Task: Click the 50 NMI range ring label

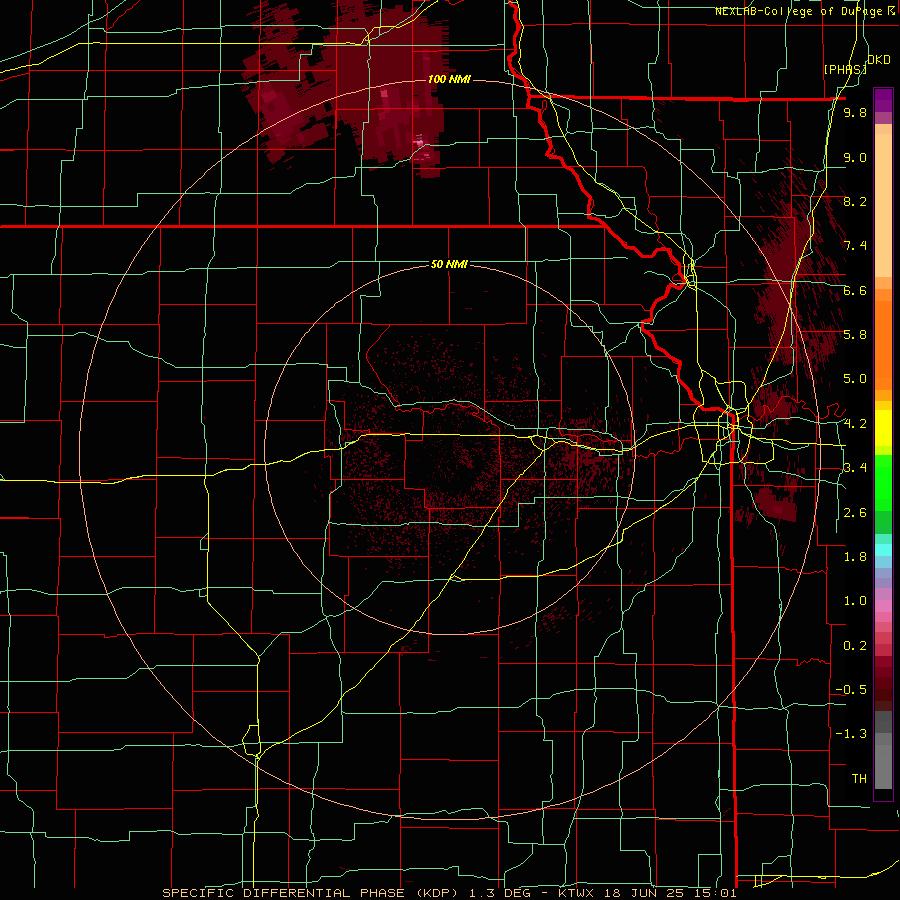Action: pyautogui.click(x=449, y=264)
